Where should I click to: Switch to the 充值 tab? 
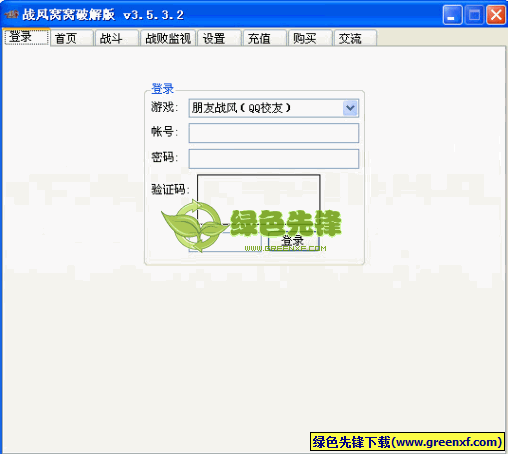[x=265, y=38]
